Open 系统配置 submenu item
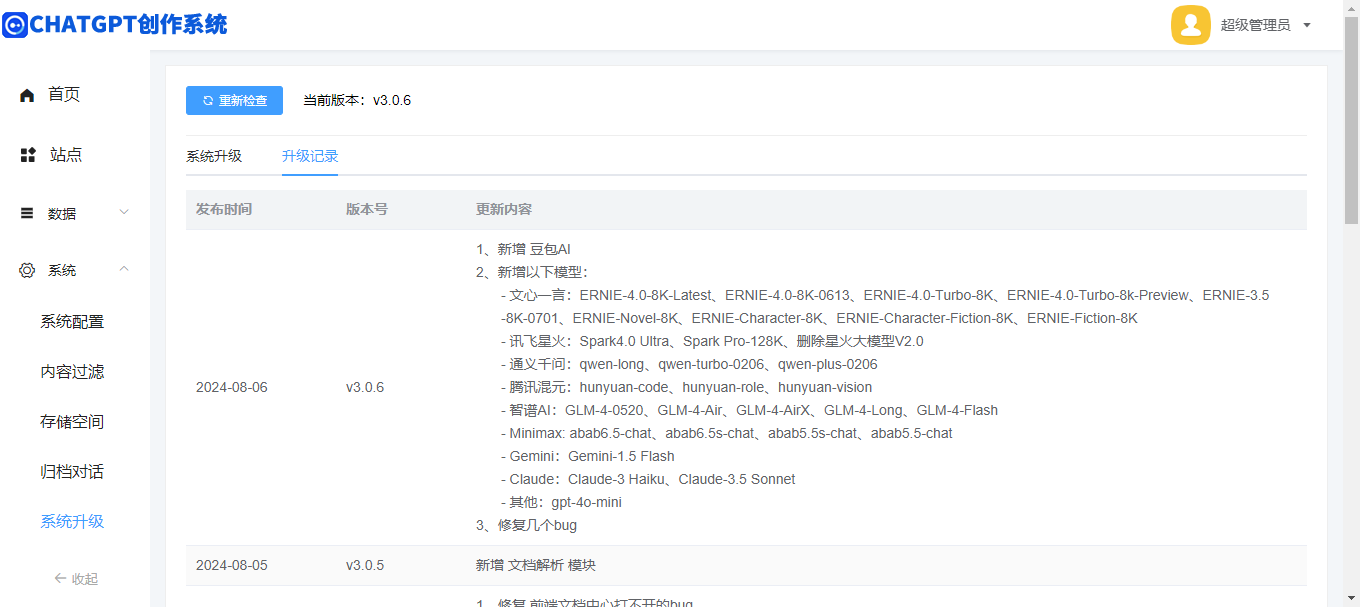 click(72, 322)
